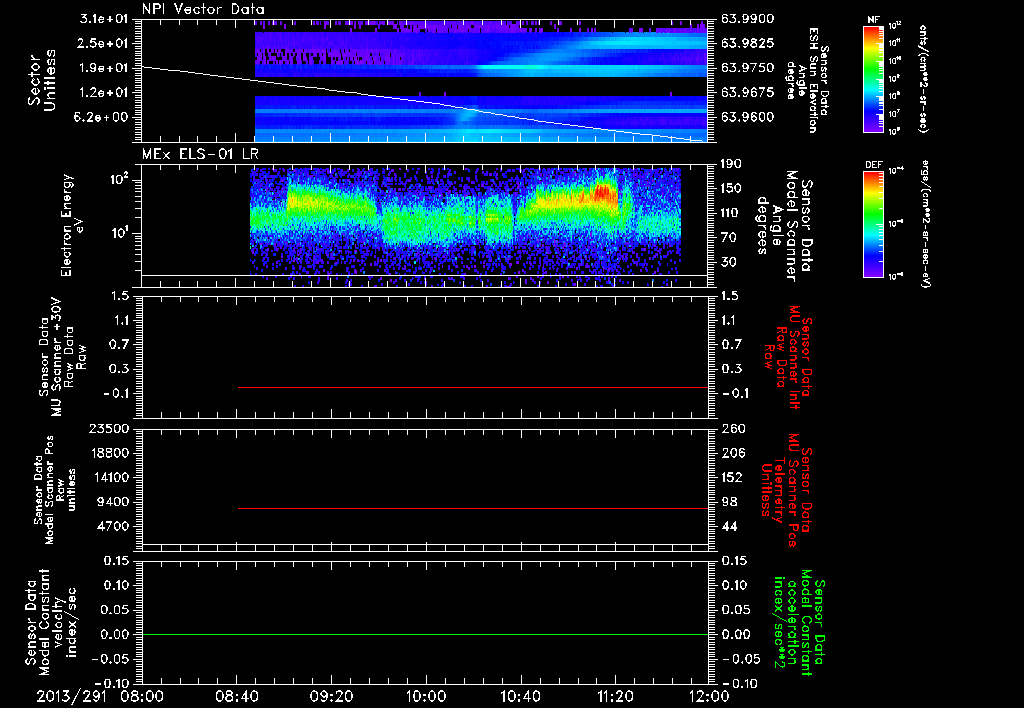Click the NF color scale bar
1024x708 pixels.
click(874, 79)
